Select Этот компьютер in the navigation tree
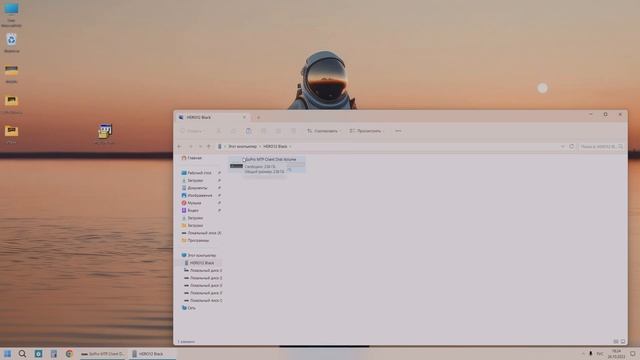Viewport: 640px width, 360px height. [202, 256]
